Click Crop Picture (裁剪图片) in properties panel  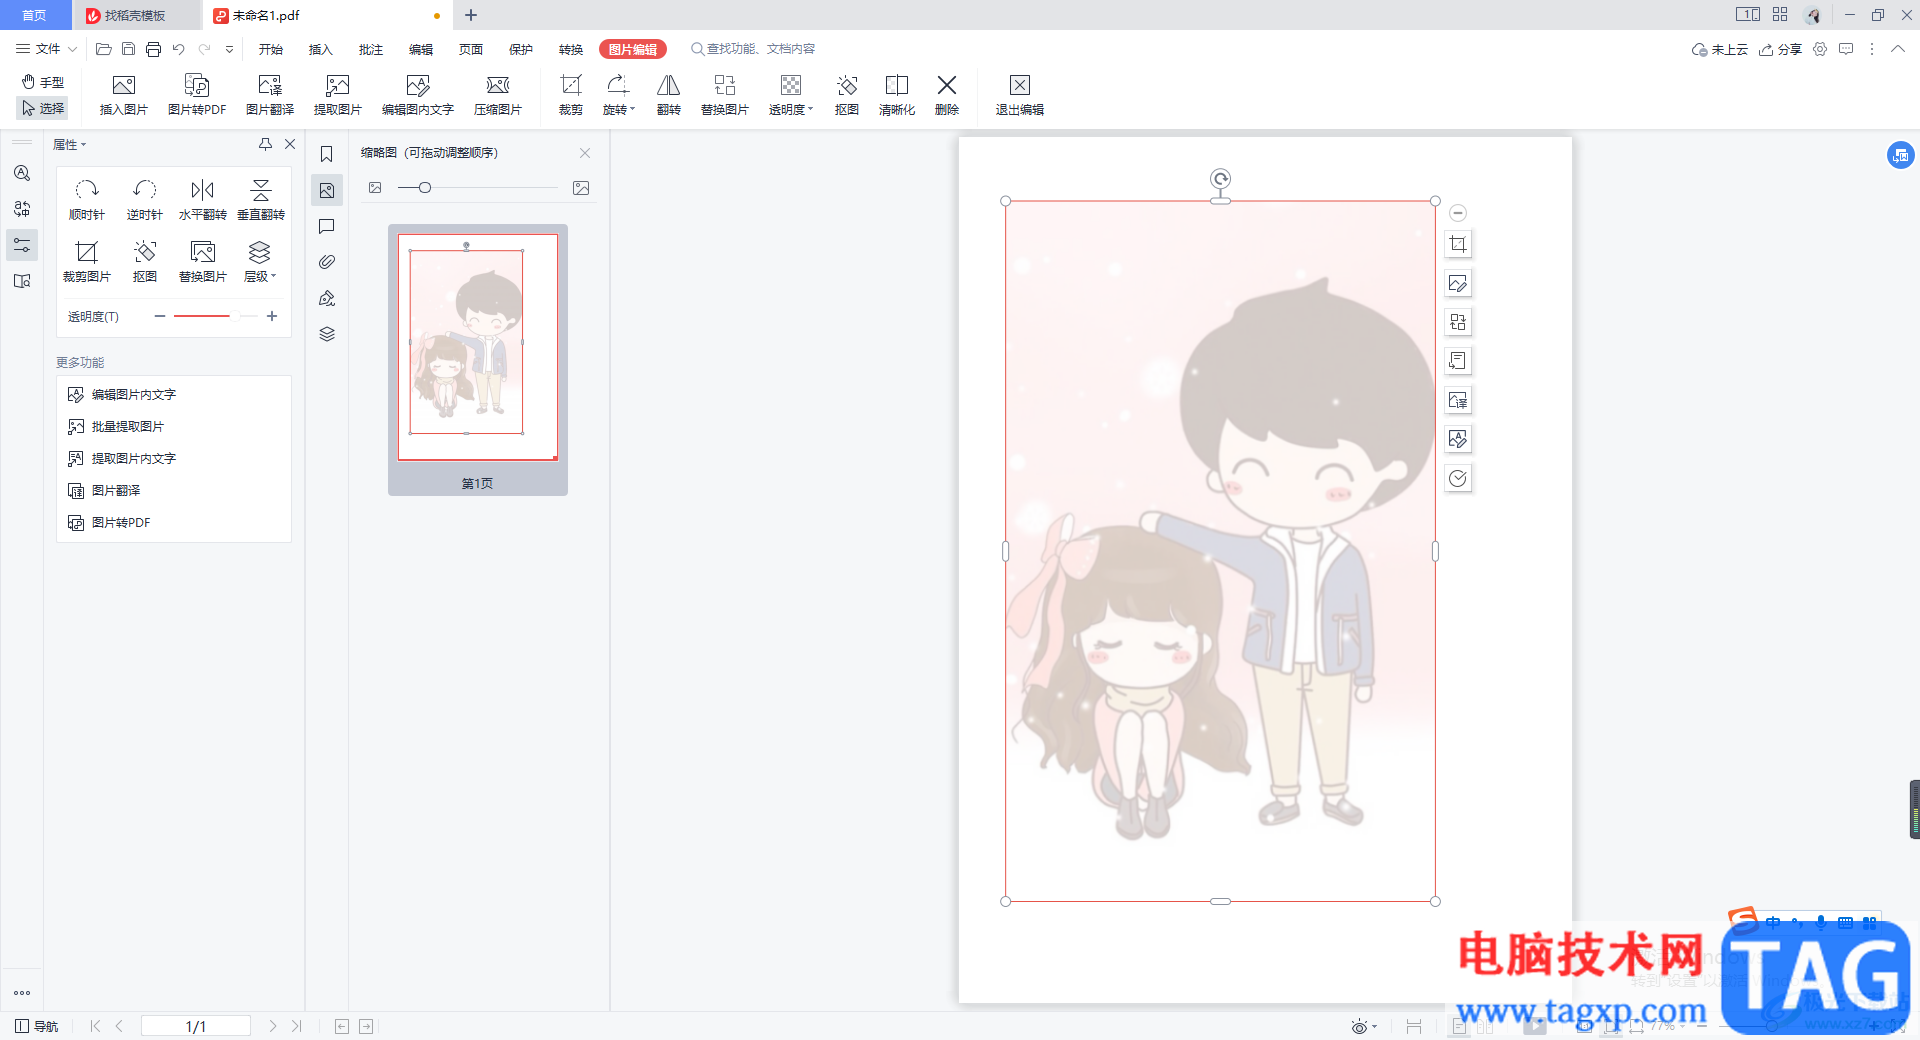[x=87, y=262]
